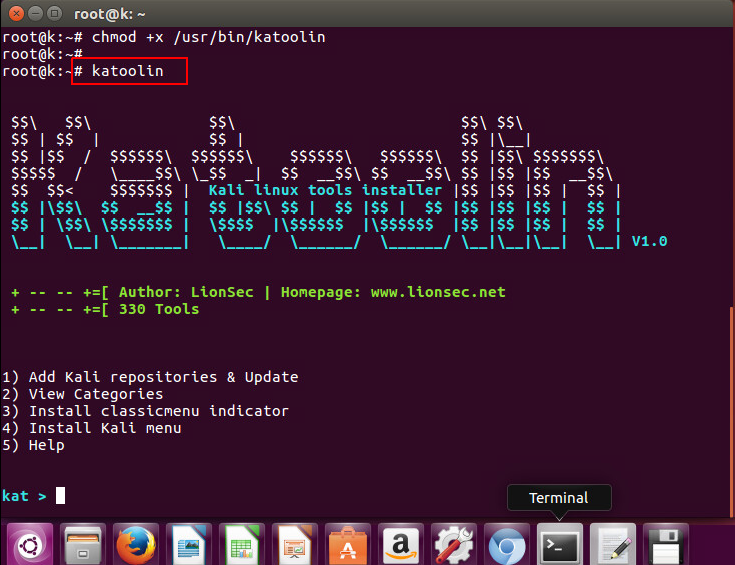Click 'Install Kali menu' option text

tap(105, 428)
